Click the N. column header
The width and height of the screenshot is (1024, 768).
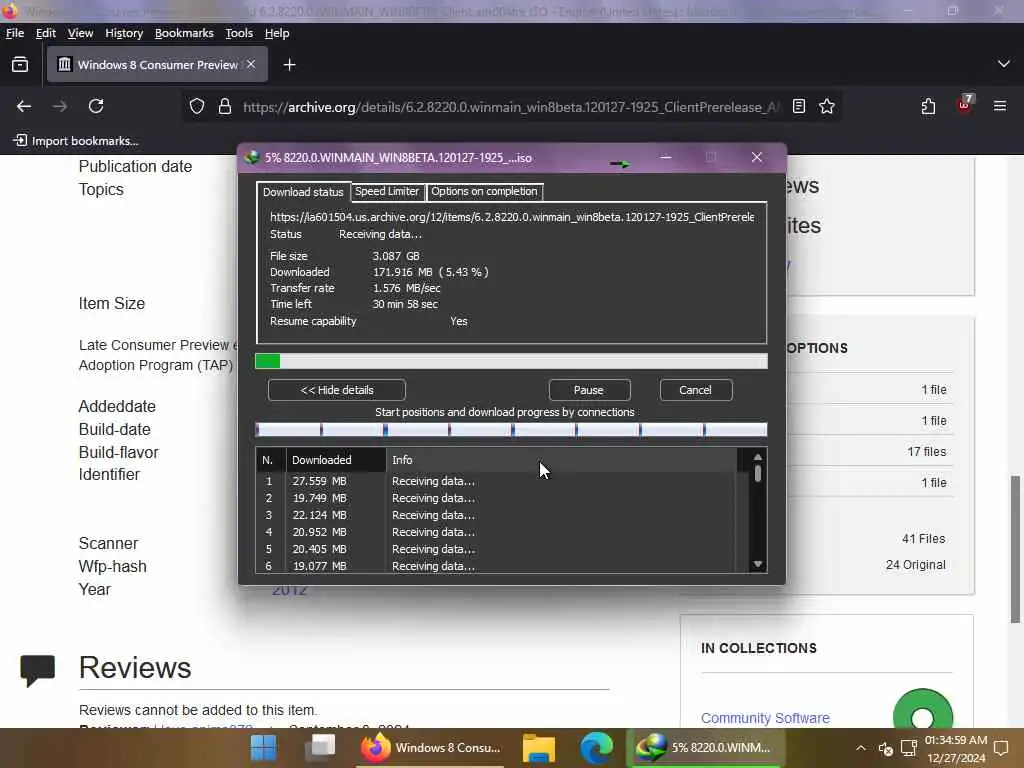tap(271, 460)
